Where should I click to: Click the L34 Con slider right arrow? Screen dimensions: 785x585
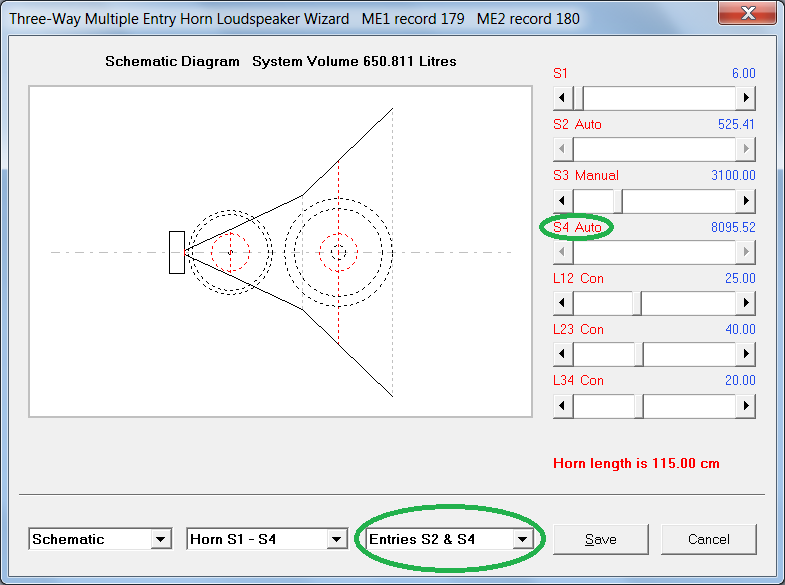745,405
